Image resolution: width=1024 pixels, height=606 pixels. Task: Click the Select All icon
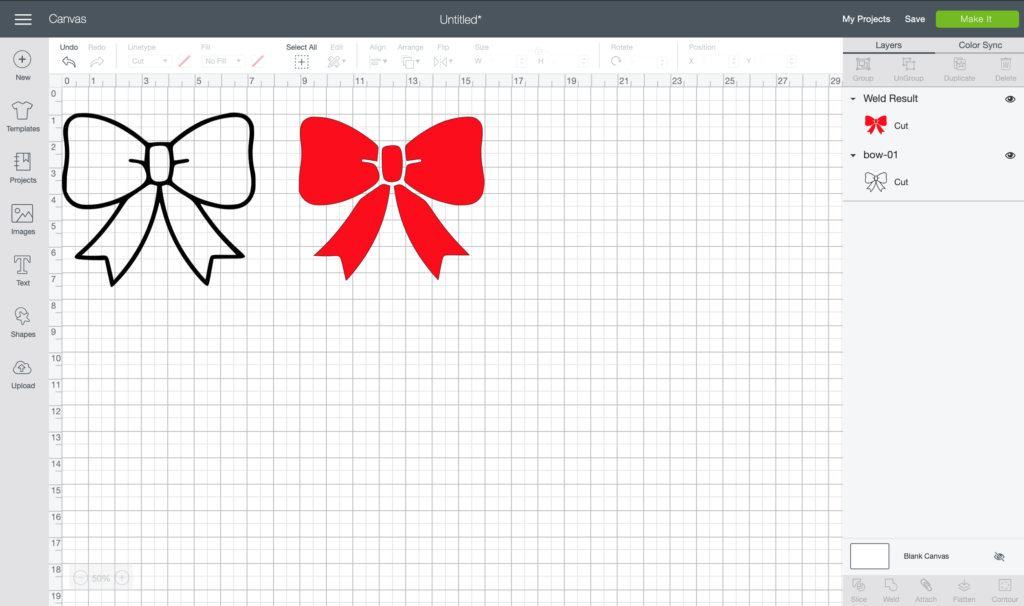[x=301, y=61]
